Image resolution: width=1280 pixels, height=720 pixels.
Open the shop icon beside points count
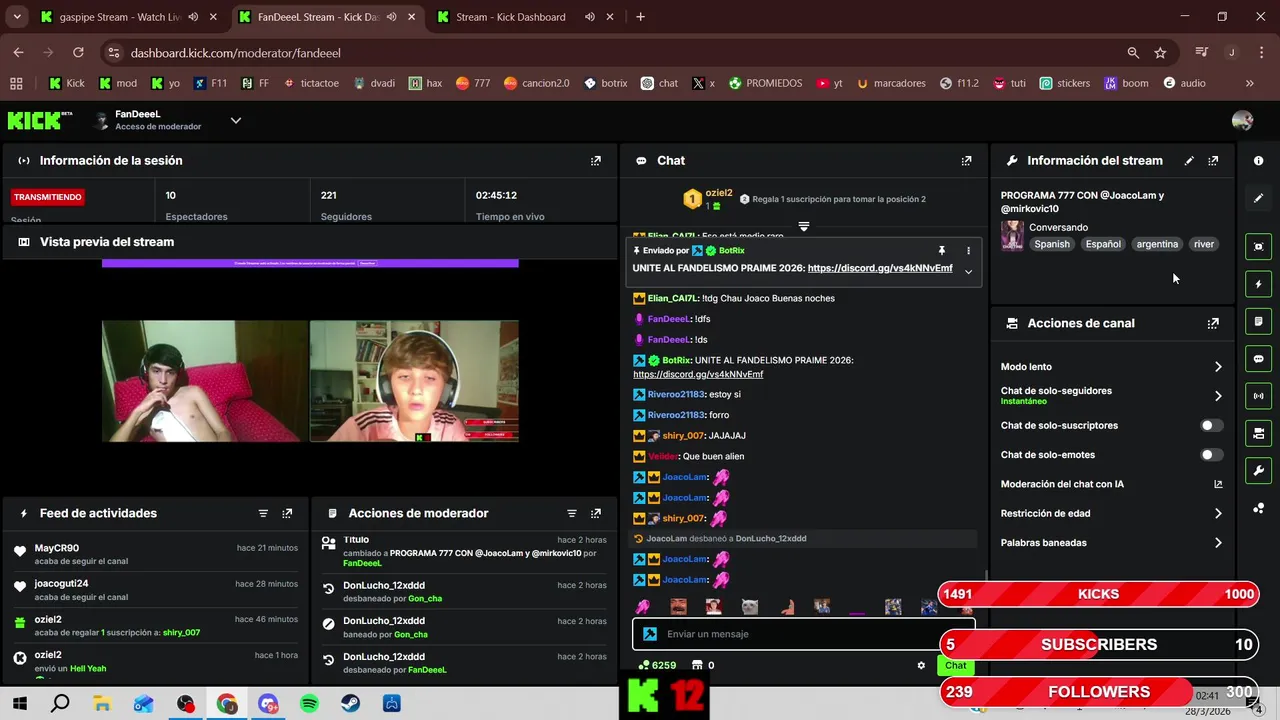click(698, 665)
